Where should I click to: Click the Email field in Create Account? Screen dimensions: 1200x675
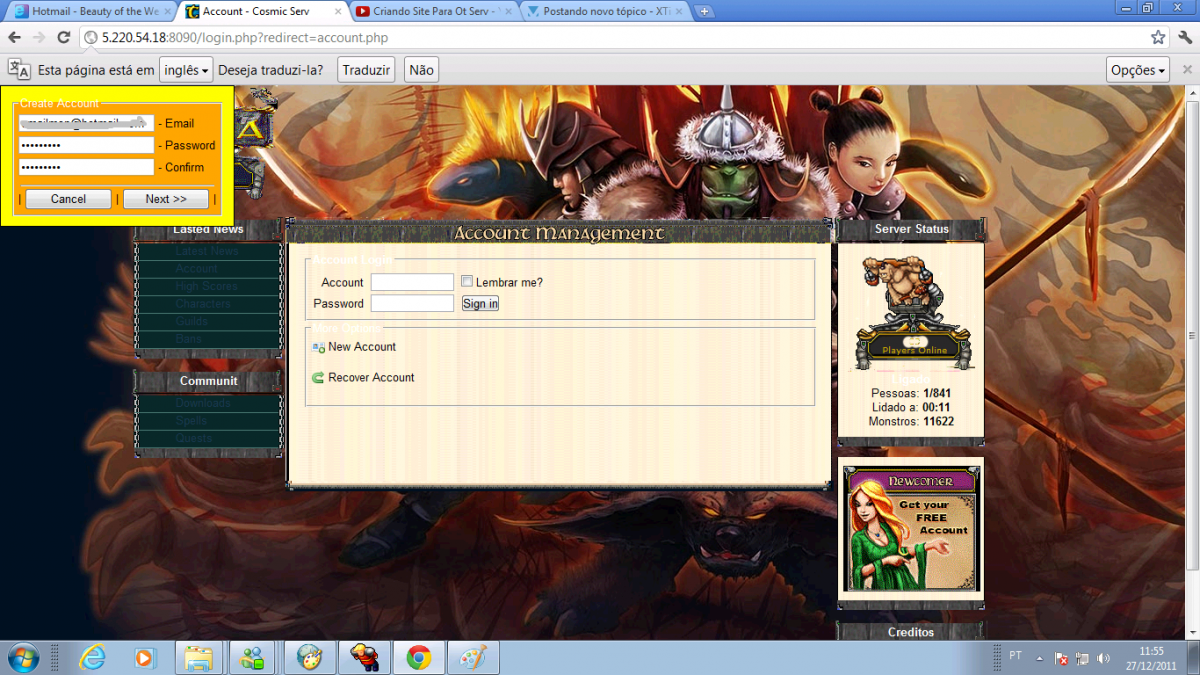pos(87,123)
